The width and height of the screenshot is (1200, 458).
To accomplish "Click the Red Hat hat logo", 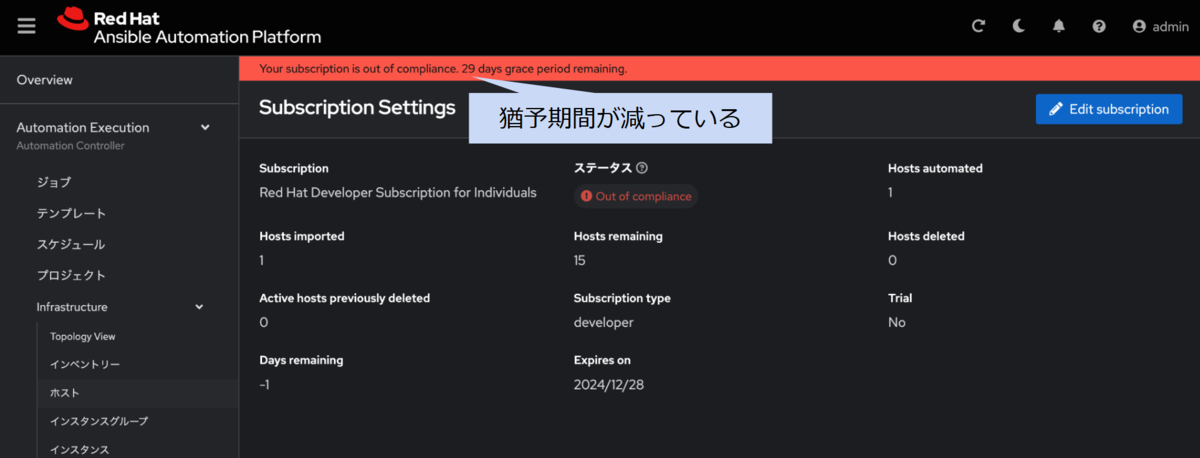I will (72, 17).
